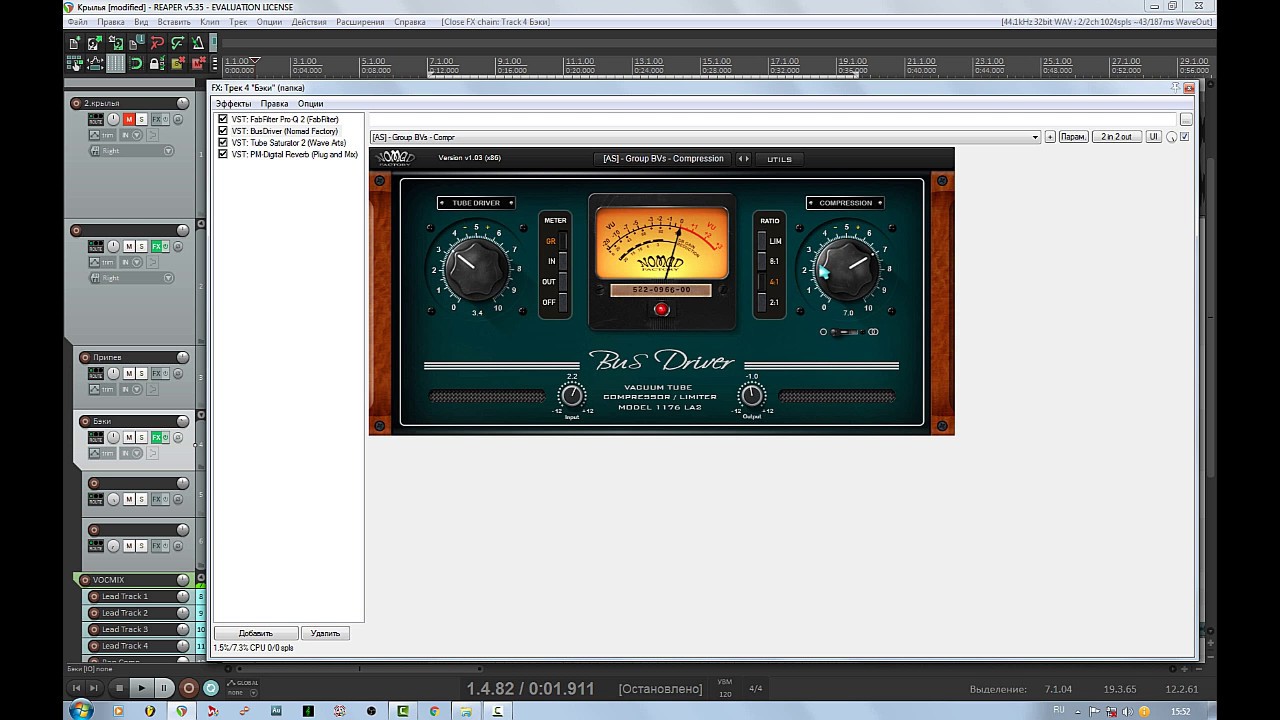Image resolution: width=1280 pixels, height=720 pixels.
Task: Toggle locking padlock toolbar icon
Action: [157, 63]
